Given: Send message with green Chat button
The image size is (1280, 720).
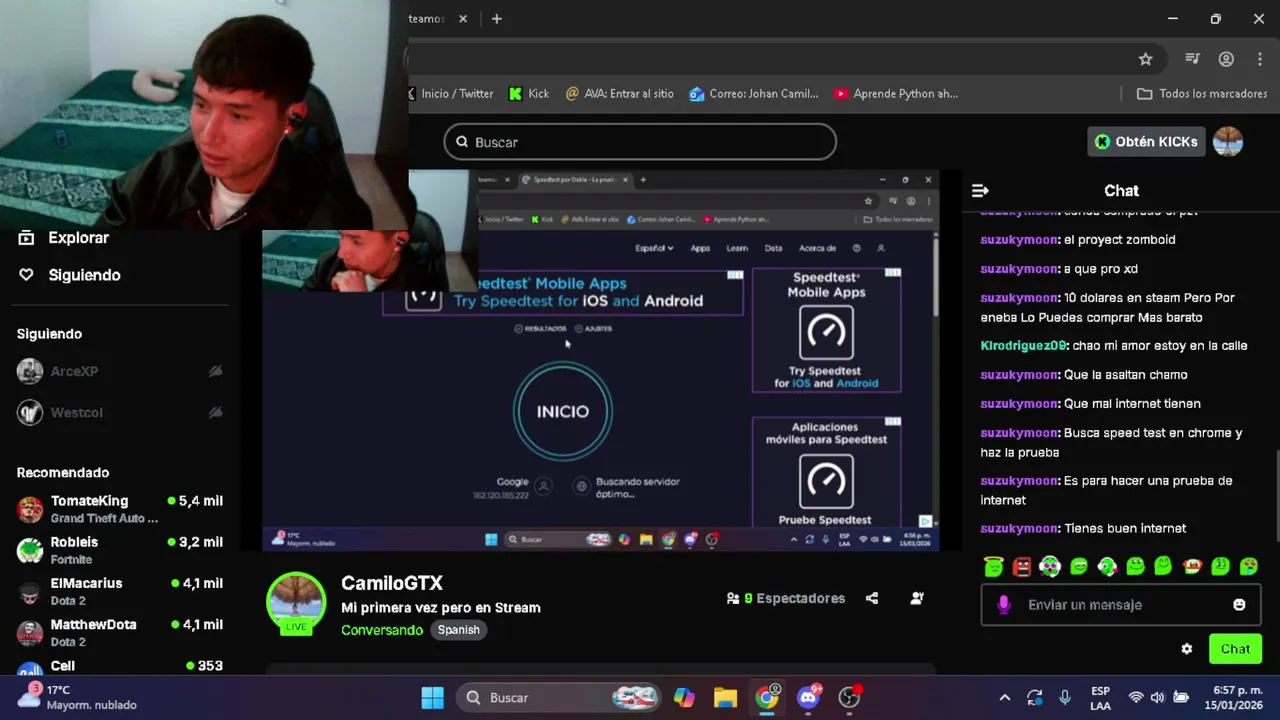Looking at the screenshot, I should pyautogui.click(x=1235, y=649).
